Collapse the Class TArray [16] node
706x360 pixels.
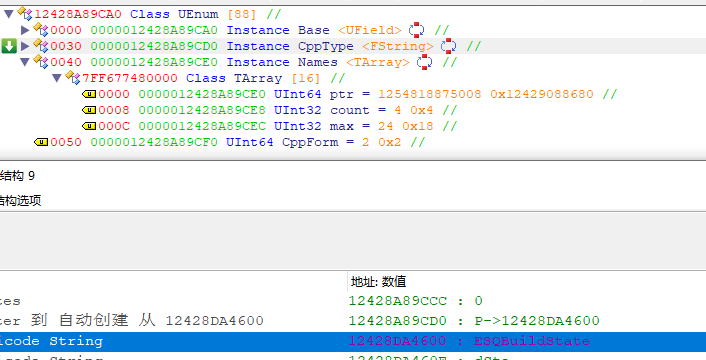(57, 78)
